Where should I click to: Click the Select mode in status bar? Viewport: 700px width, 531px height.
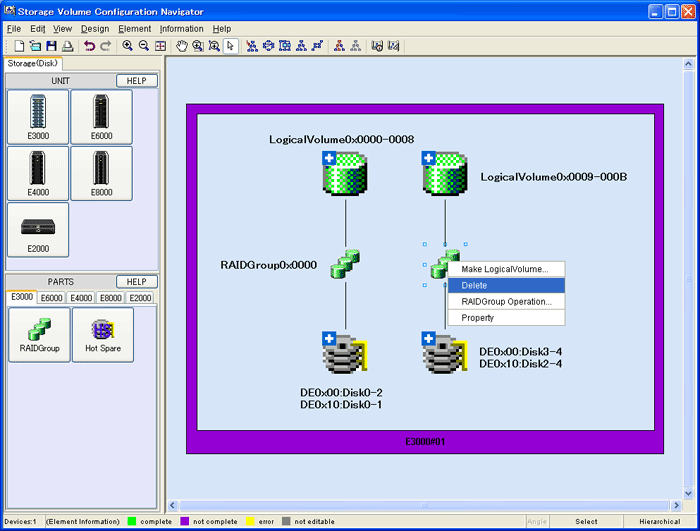tap(586, 522)
